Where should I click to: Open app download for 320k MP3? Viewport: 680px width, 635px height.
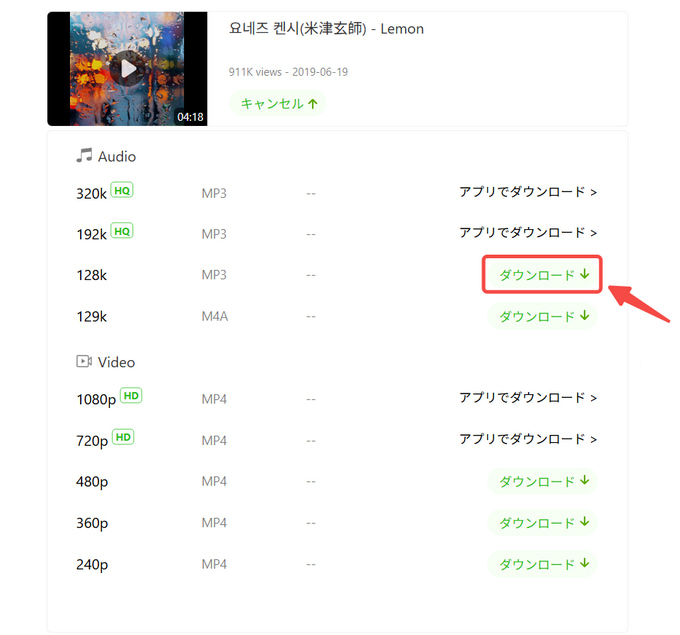pyautogui.click(x=528, y=192)
